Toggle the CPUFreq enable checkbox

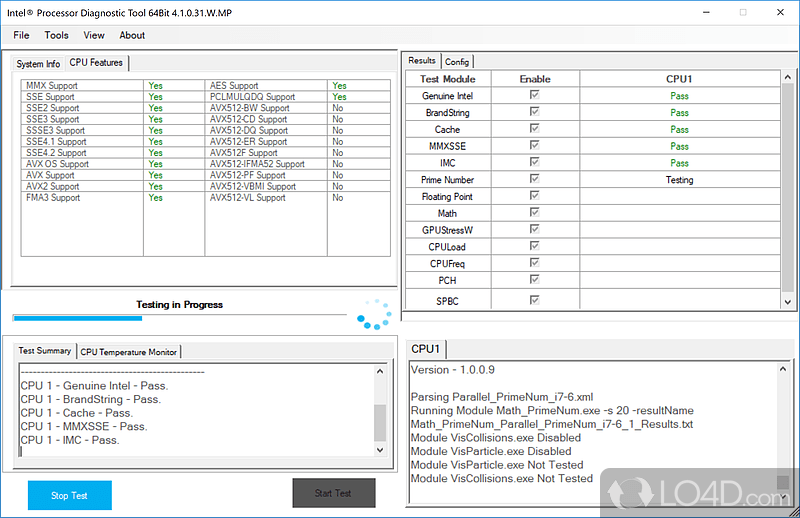pos(535,262)
